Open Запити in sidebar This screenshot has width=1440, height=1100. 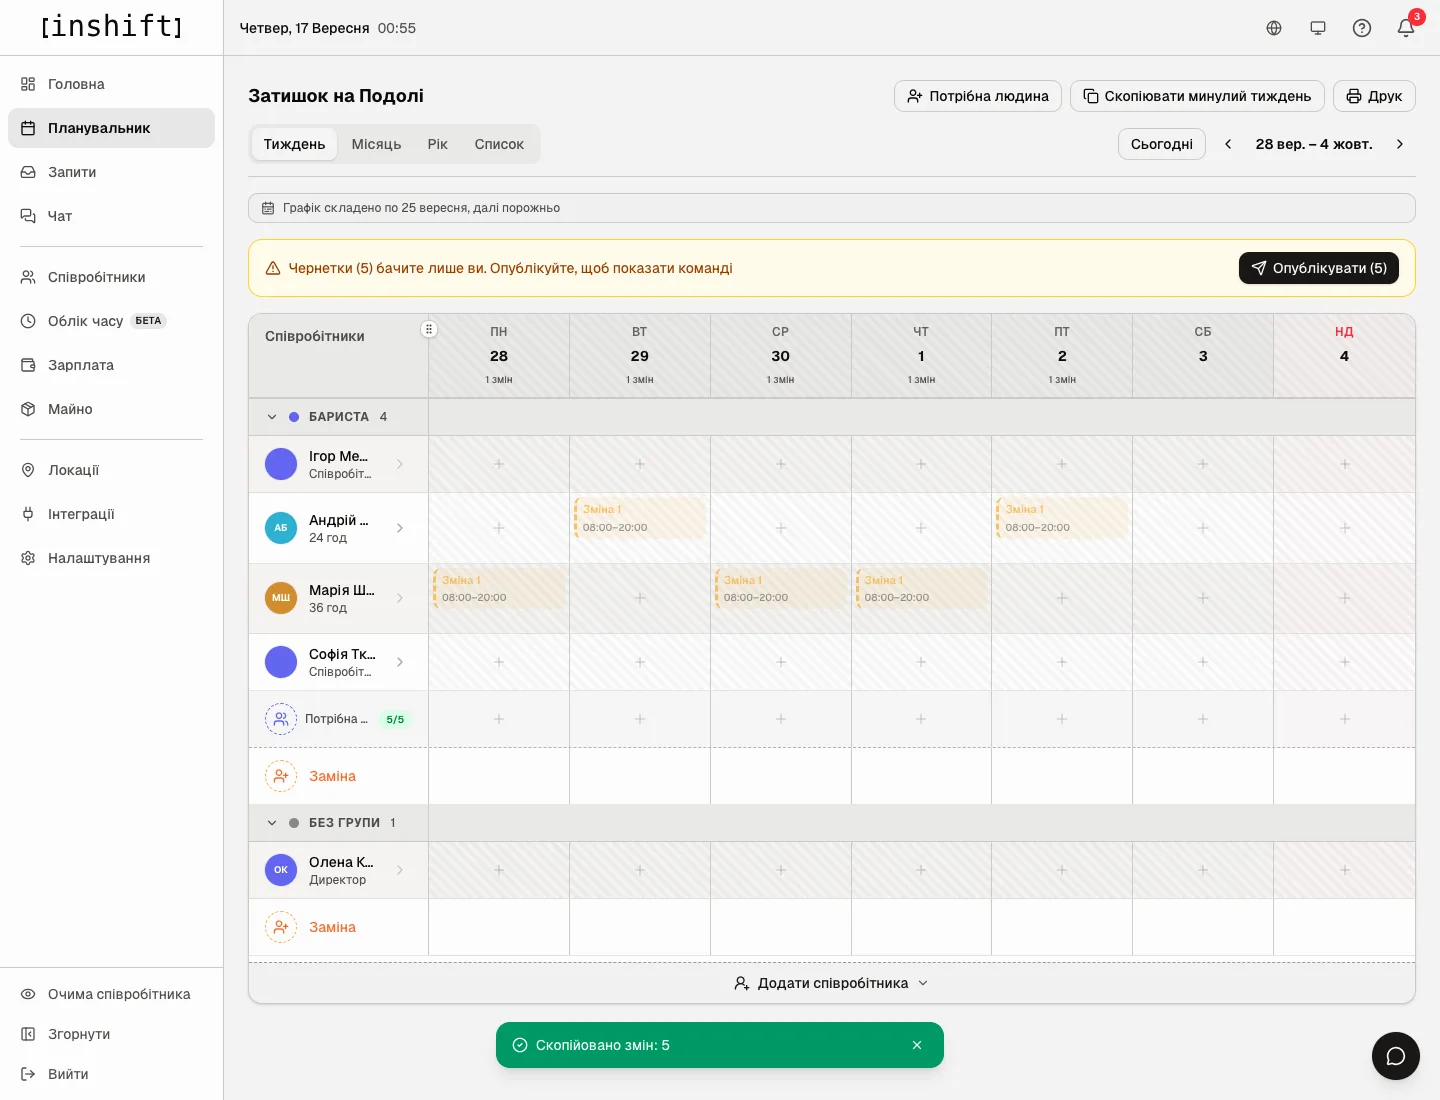(x=112, y=172)
